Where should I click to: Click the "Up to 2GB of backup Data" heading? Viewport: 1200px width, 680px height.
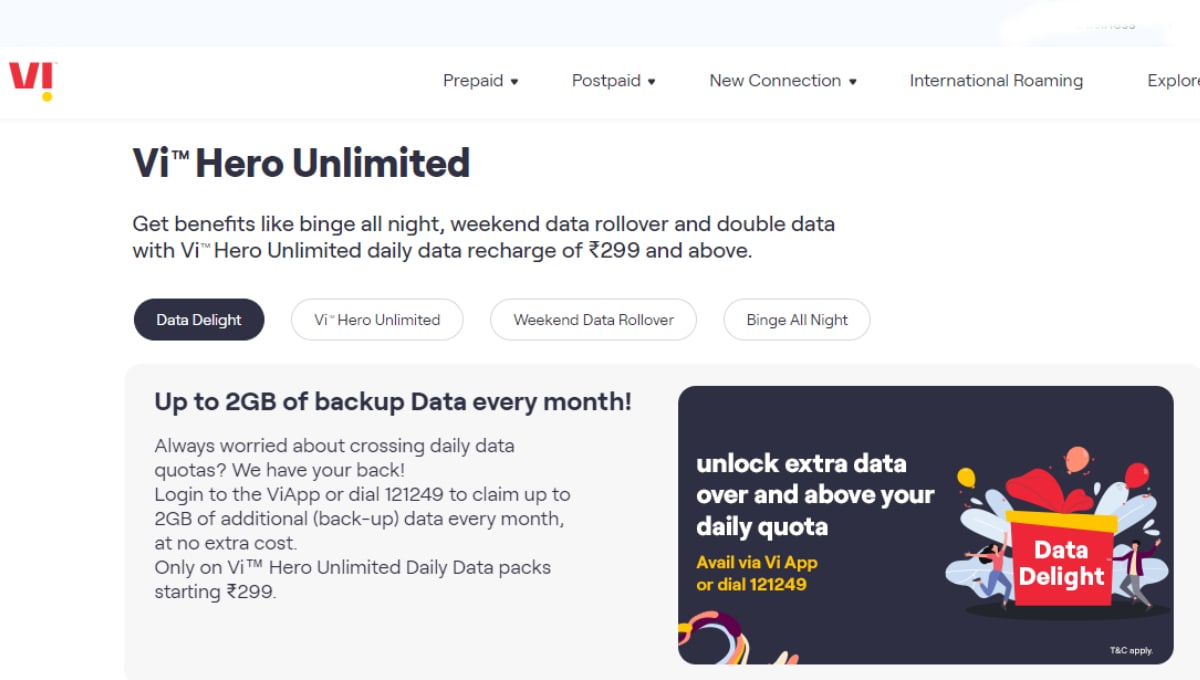(x=392, y=402)
